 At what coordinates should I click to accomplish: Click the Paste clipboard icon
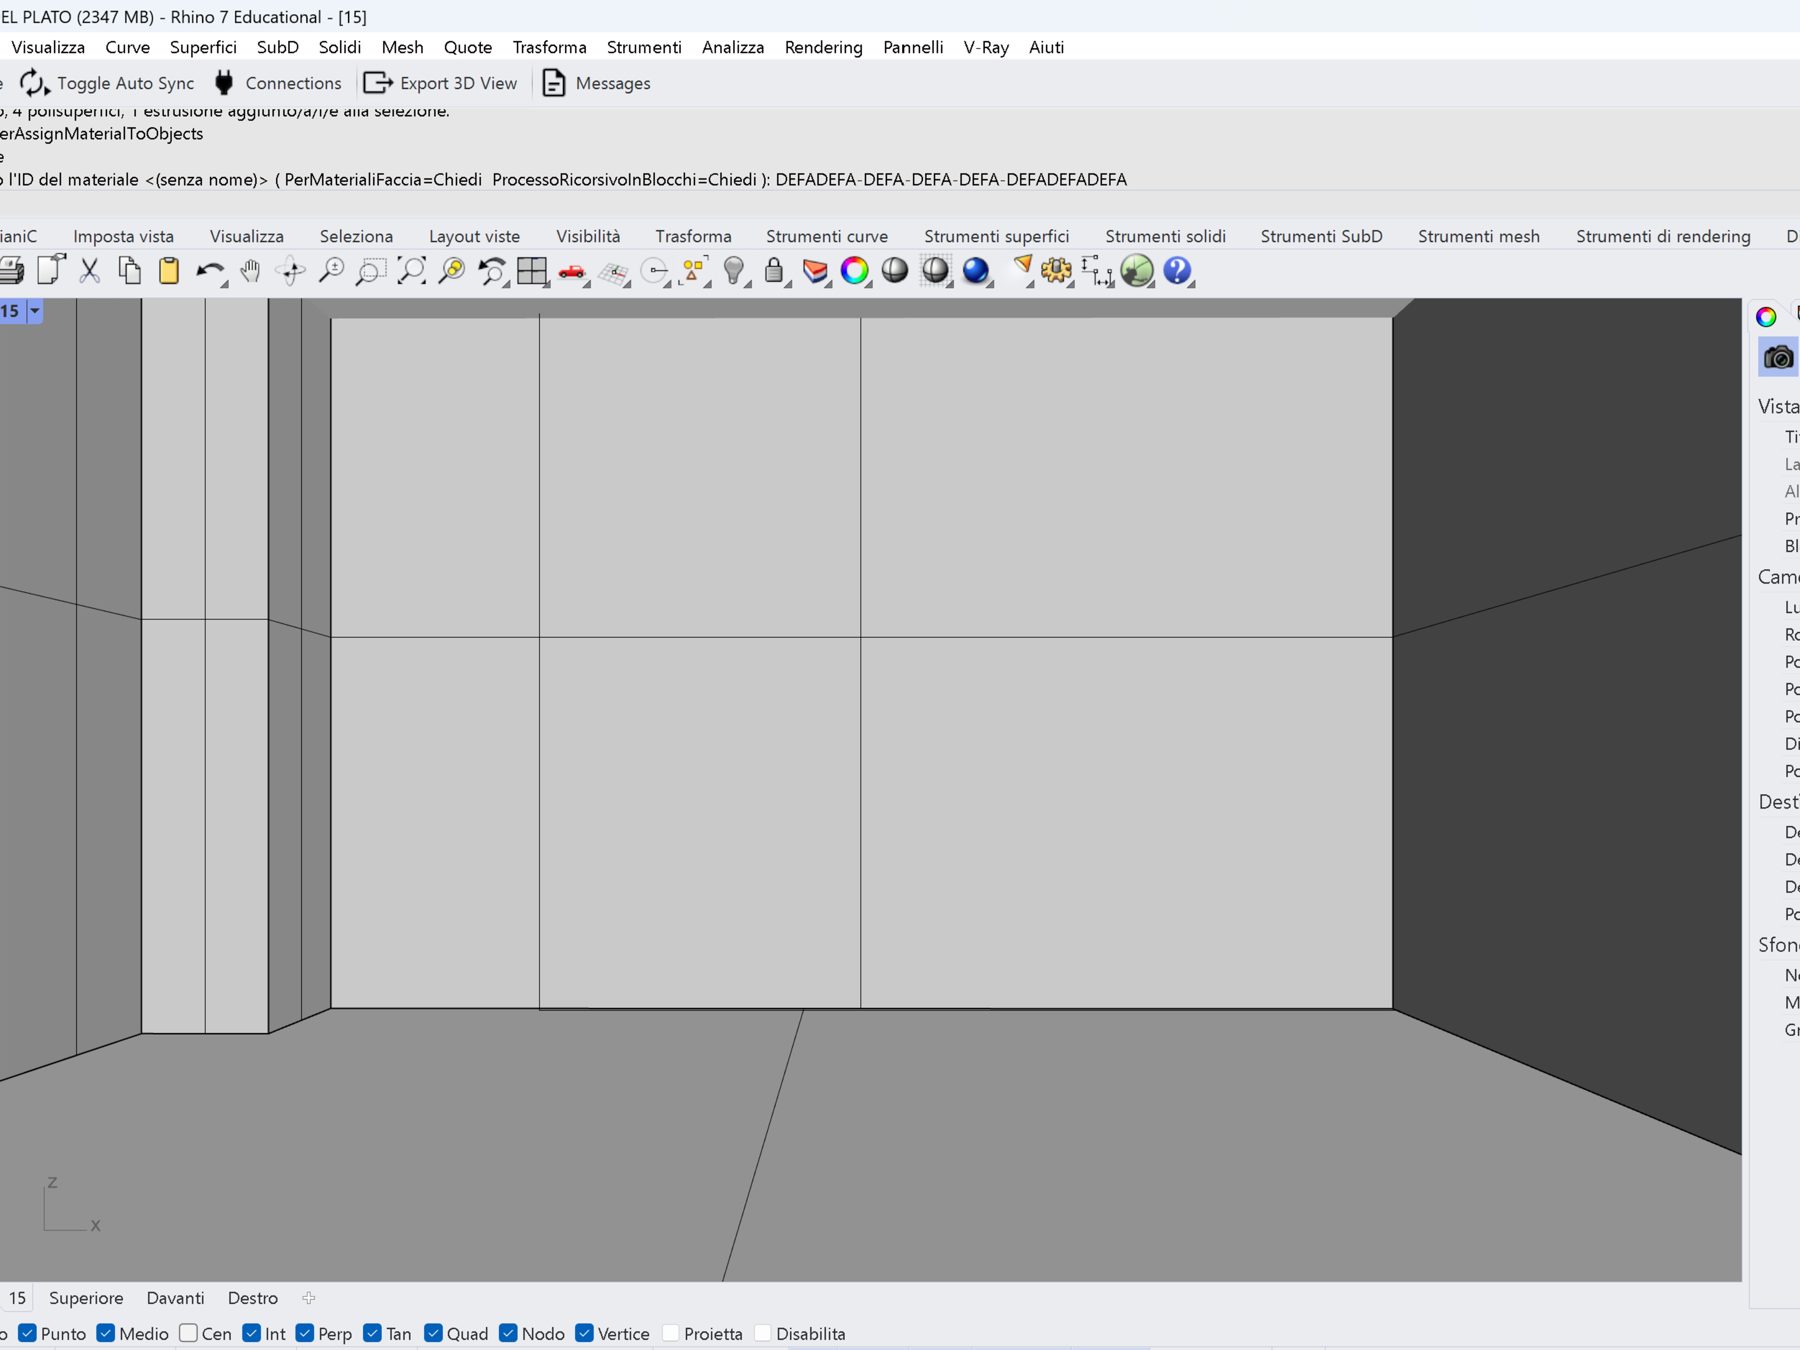169,271
